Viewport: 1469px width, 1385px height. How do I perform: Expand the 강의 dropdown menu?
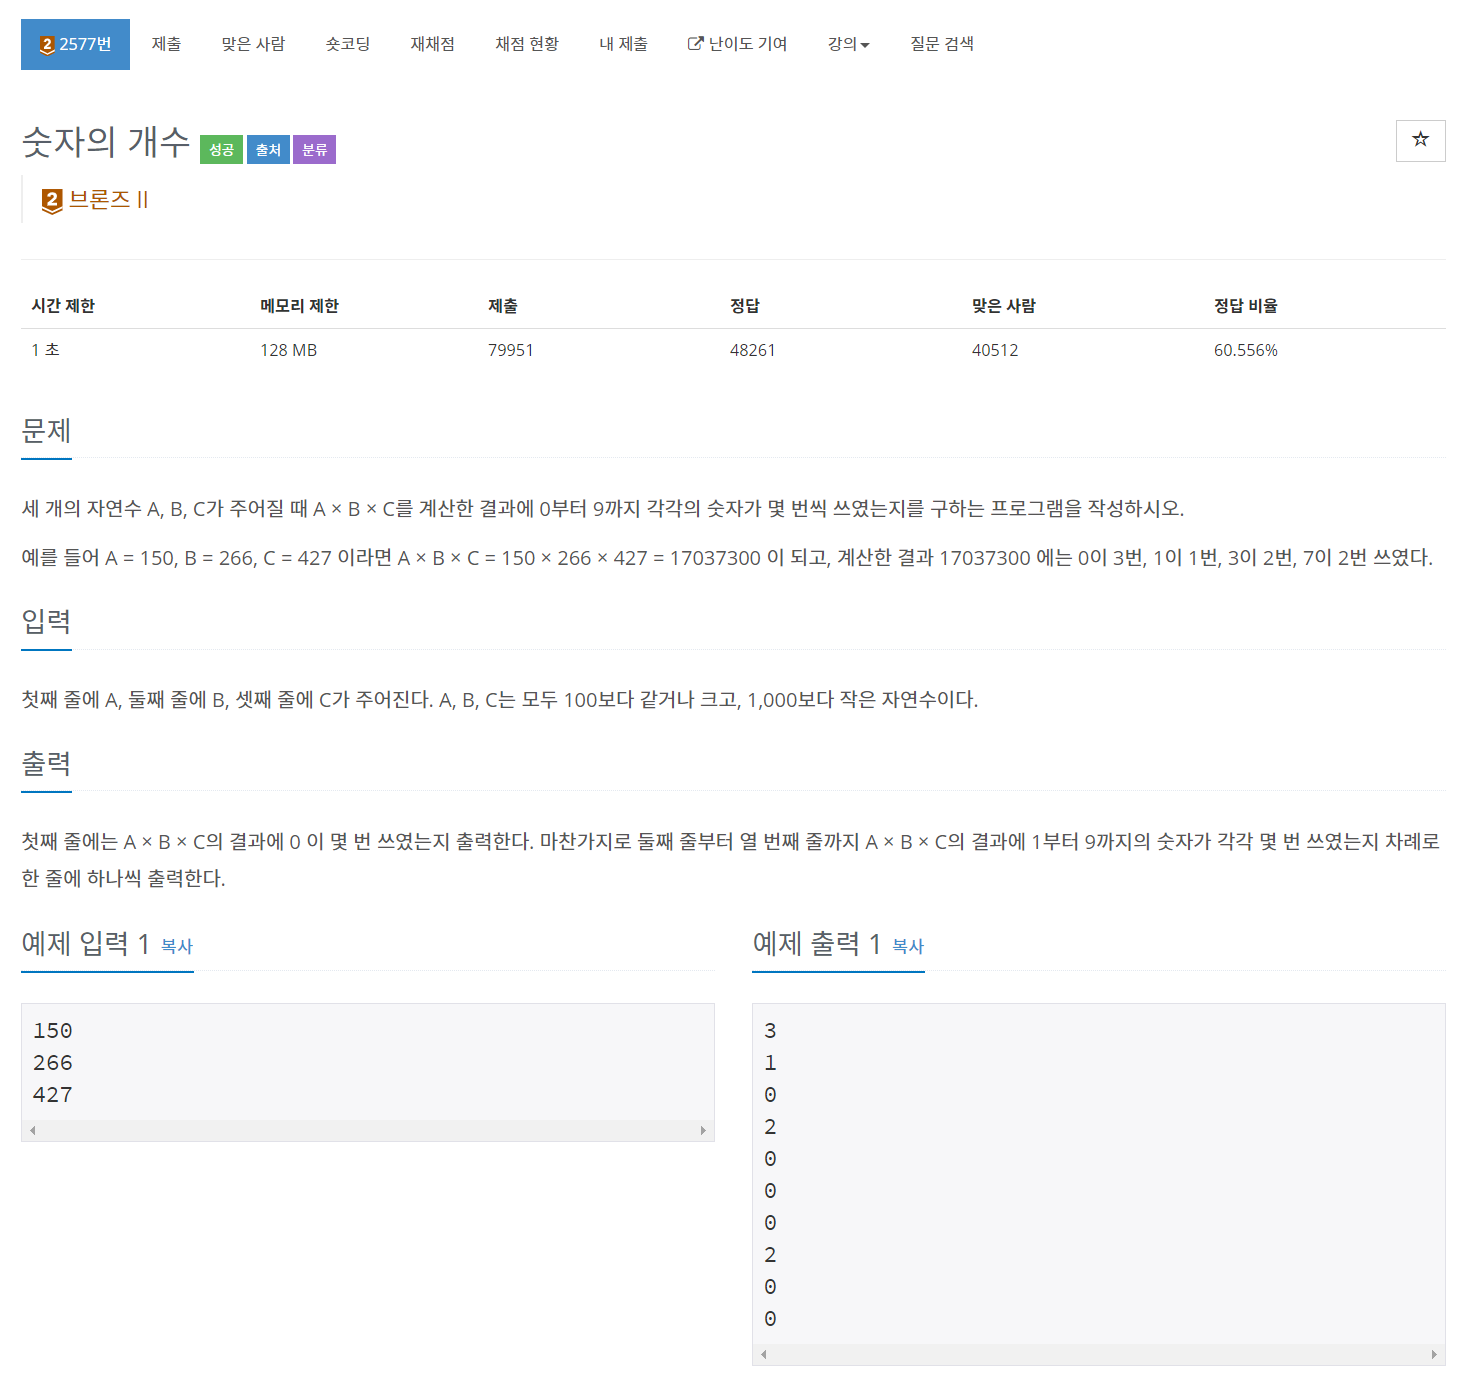click(x=848, y=44)
